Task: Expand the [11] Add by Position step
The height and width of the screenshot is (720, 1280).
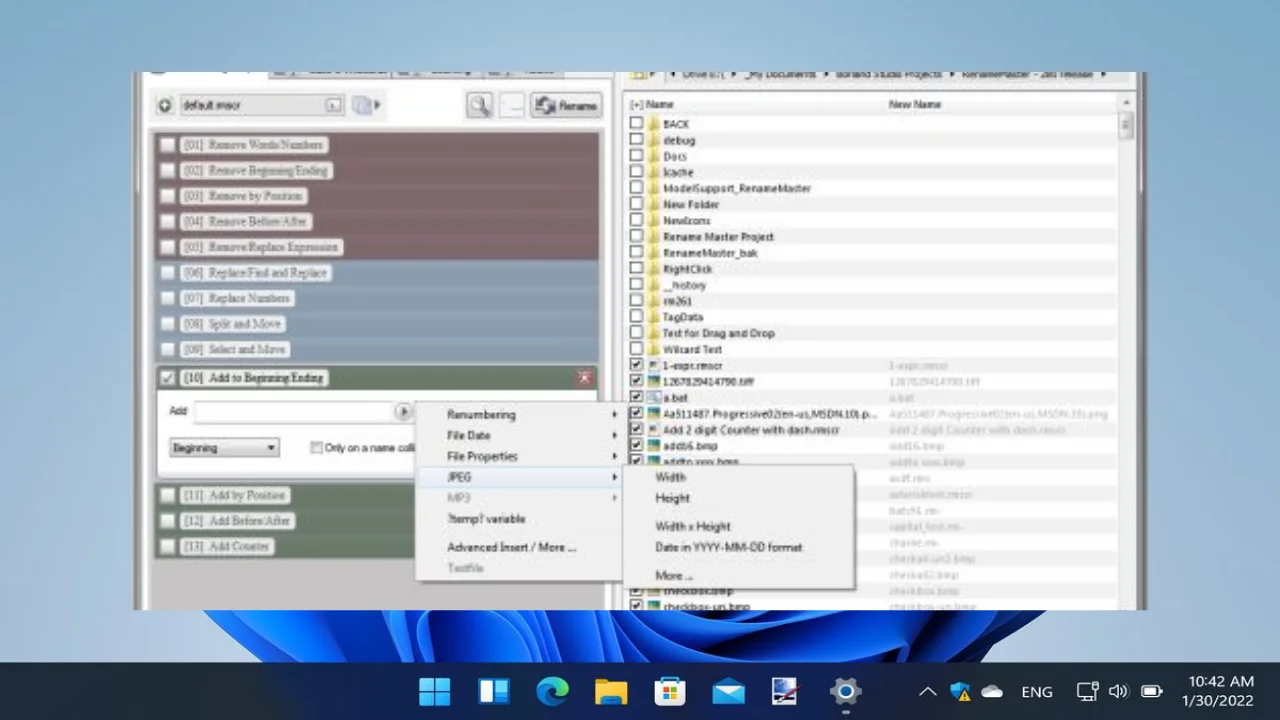Action: click(234, 495)
